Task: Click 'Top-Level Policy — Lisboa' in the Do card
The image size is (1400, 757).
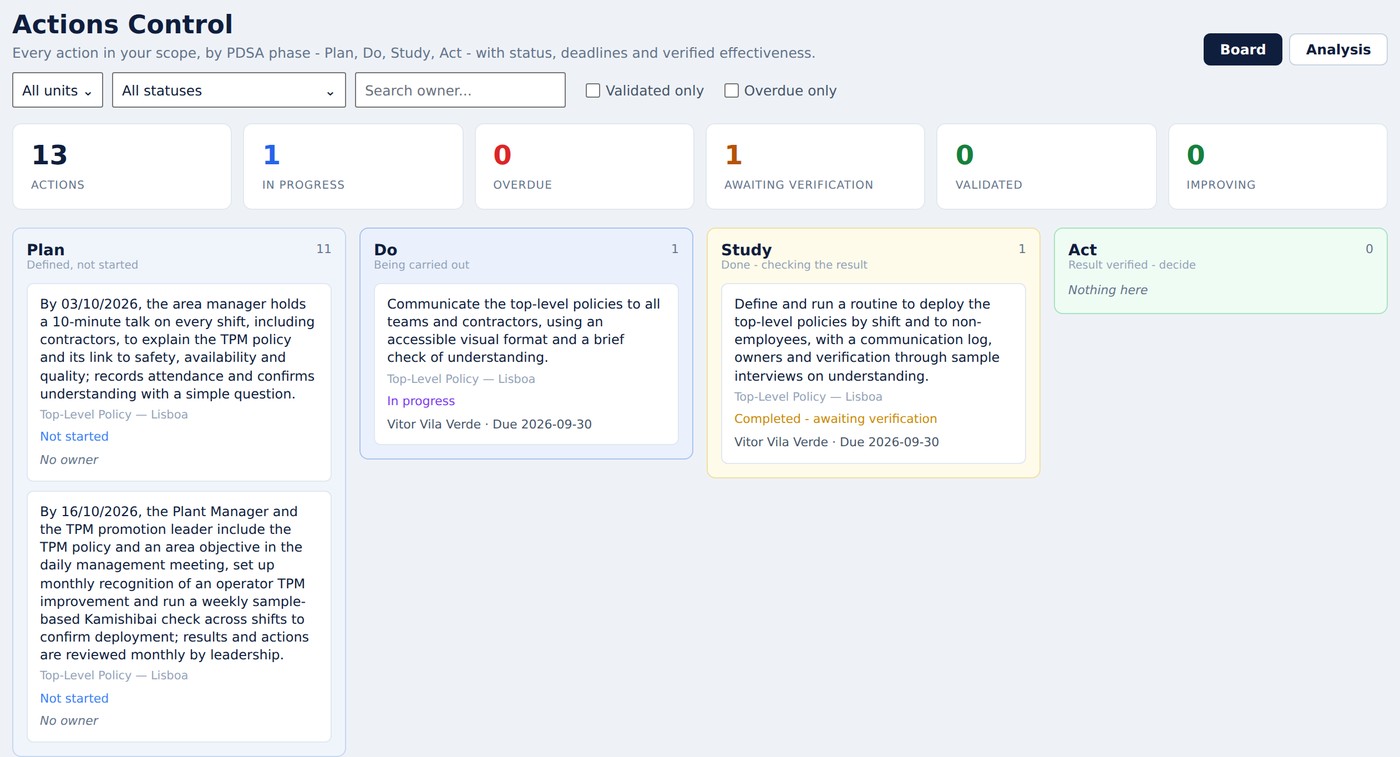Action: click(461, 379)
